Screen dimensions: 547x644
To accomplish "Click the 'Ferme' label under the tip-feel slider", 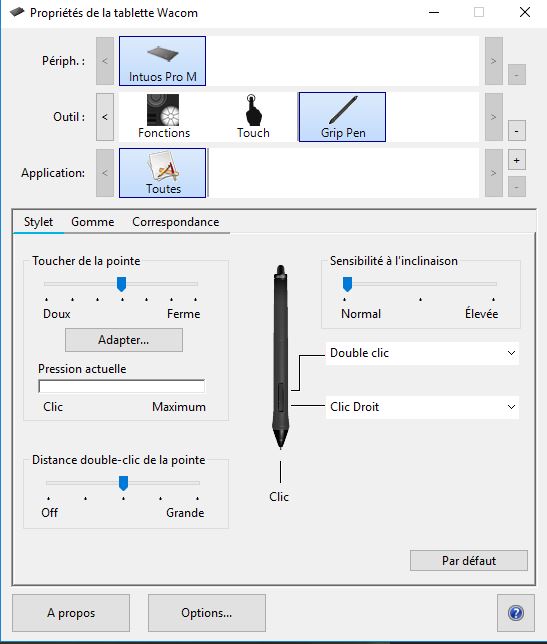I will (x=184, y=314).
